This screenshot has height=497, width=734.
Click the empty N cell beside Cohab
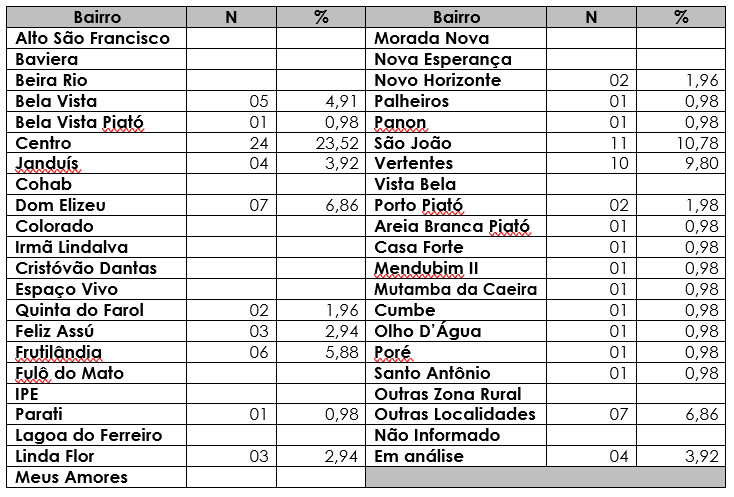pos(231,184)
